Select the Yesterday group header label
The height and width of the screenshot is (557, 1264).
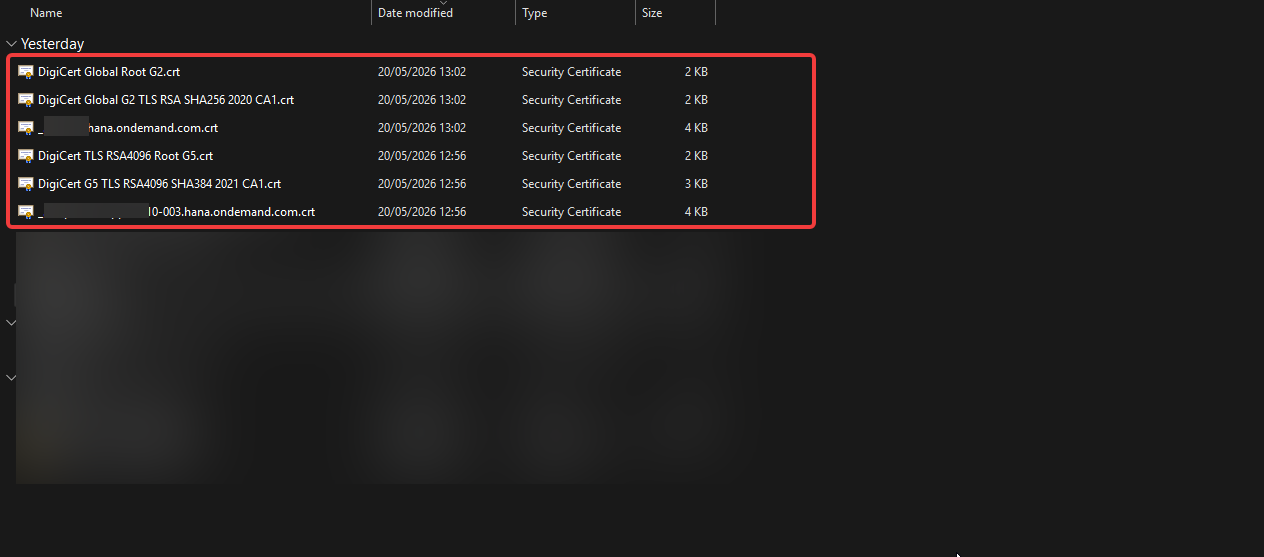52,44
